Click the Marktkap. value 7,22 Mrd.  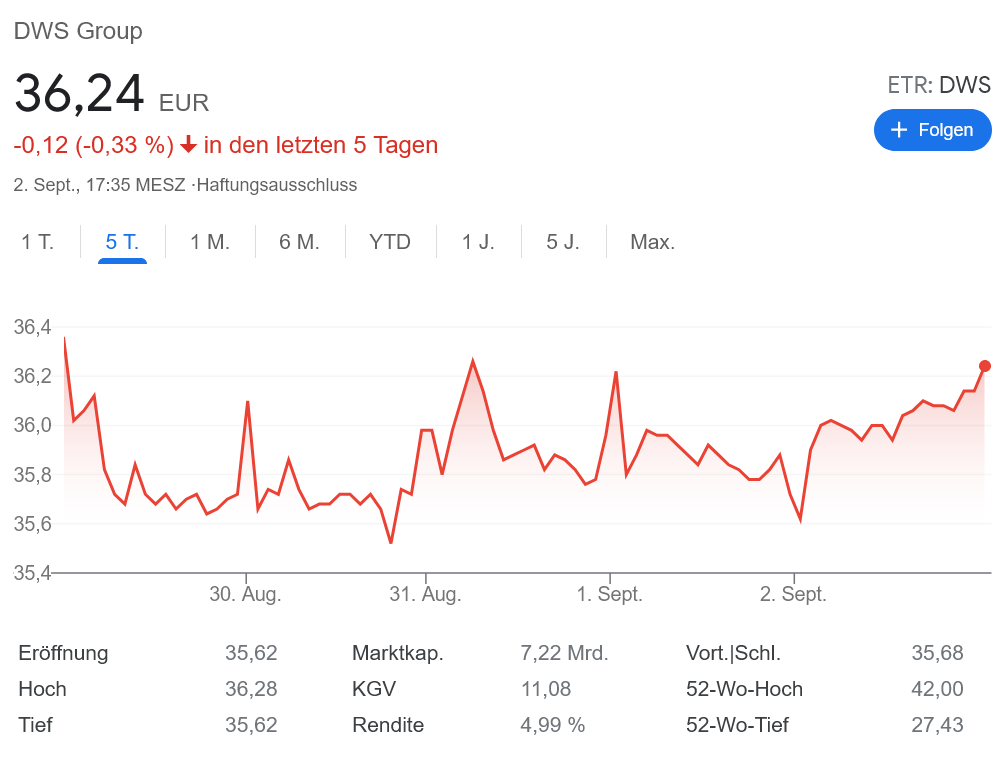coord(564,653)
